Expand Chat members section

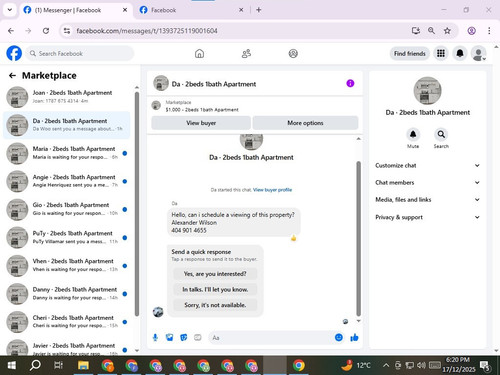pos(428,182)
